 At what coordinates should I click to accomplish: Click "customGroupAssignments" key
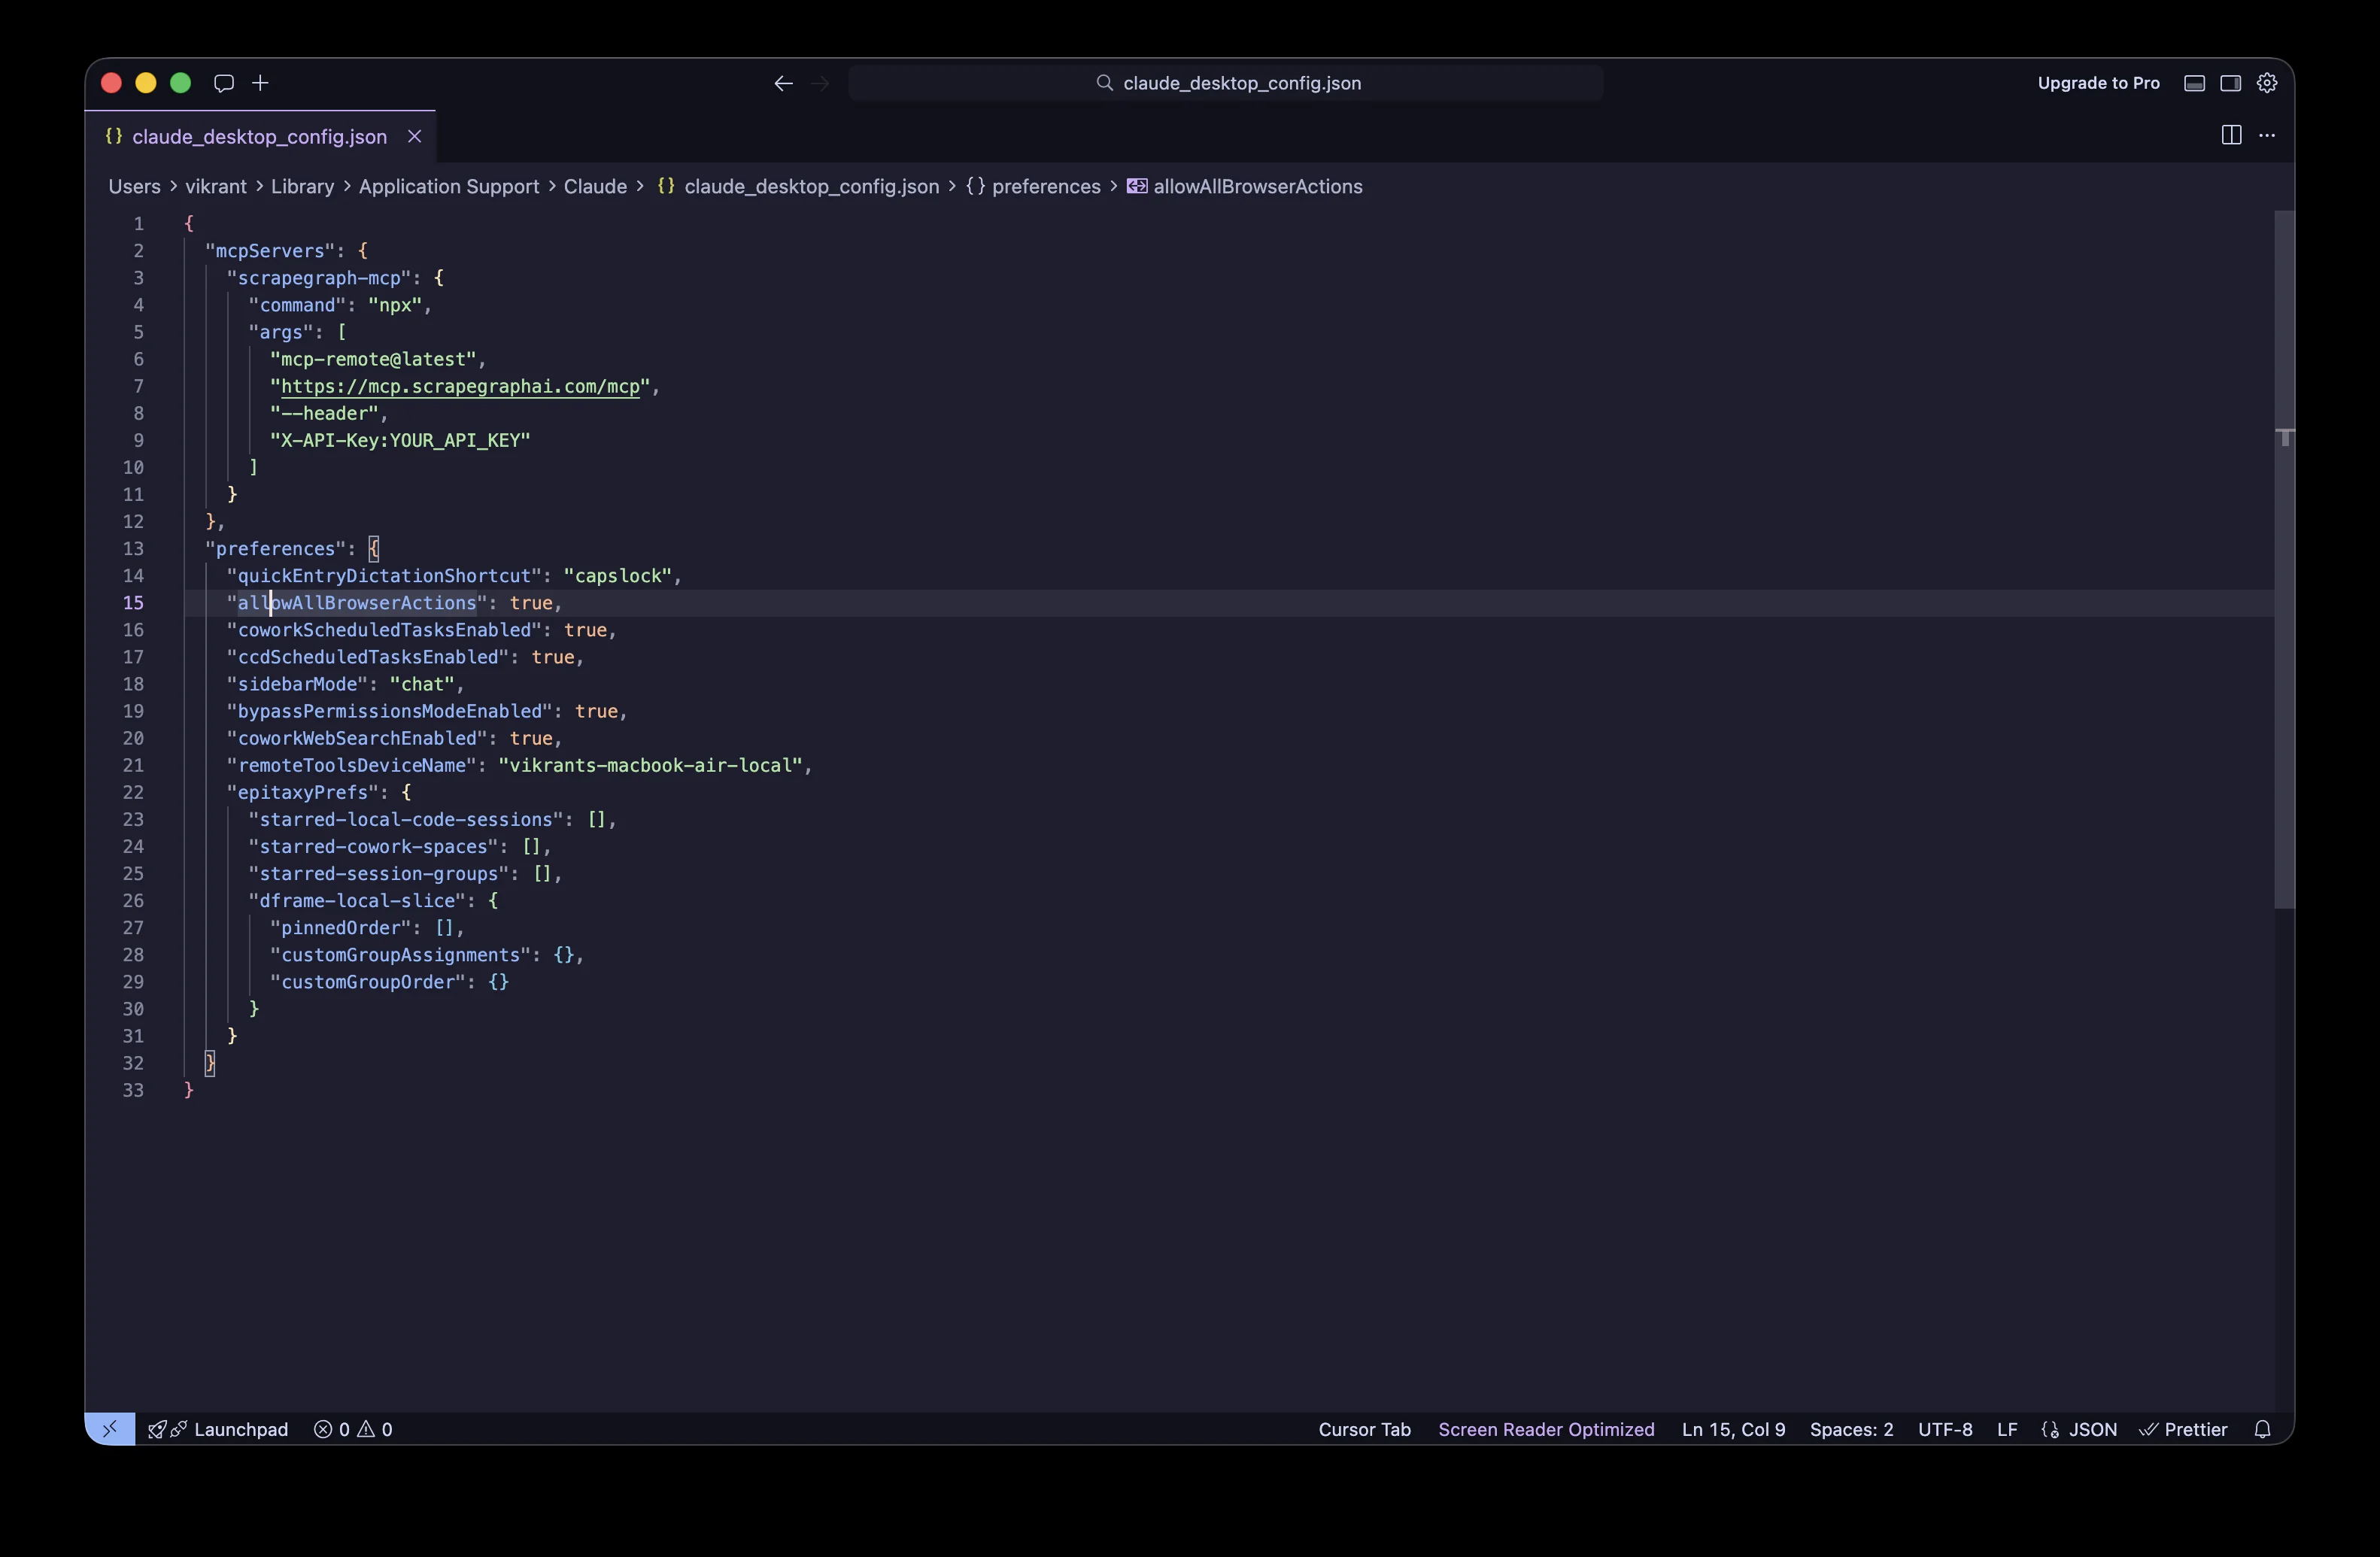pos(400,954)
